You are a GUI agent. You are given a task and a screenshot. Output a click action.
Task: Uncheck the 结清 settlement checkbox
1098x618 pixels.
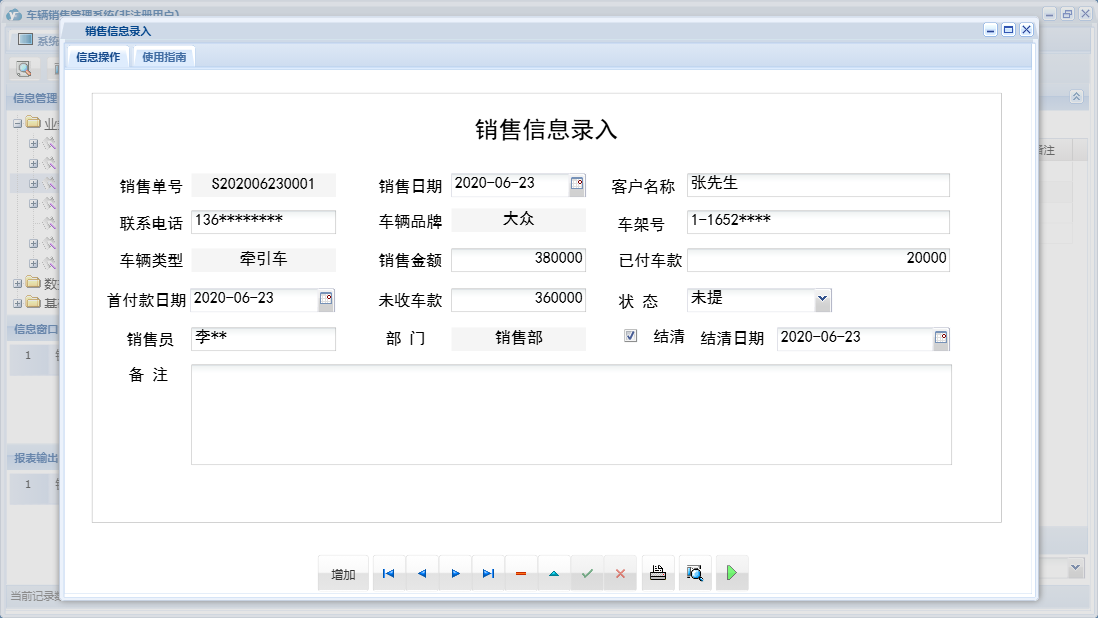(630, 334)
